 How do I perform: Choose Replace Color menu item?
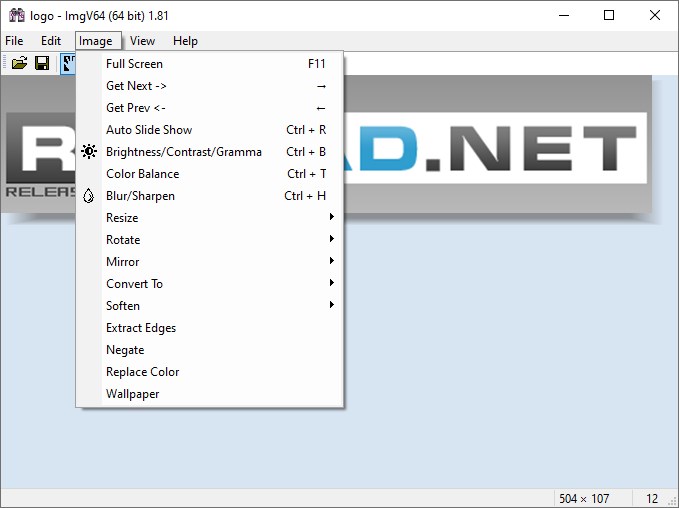(210, 372)
